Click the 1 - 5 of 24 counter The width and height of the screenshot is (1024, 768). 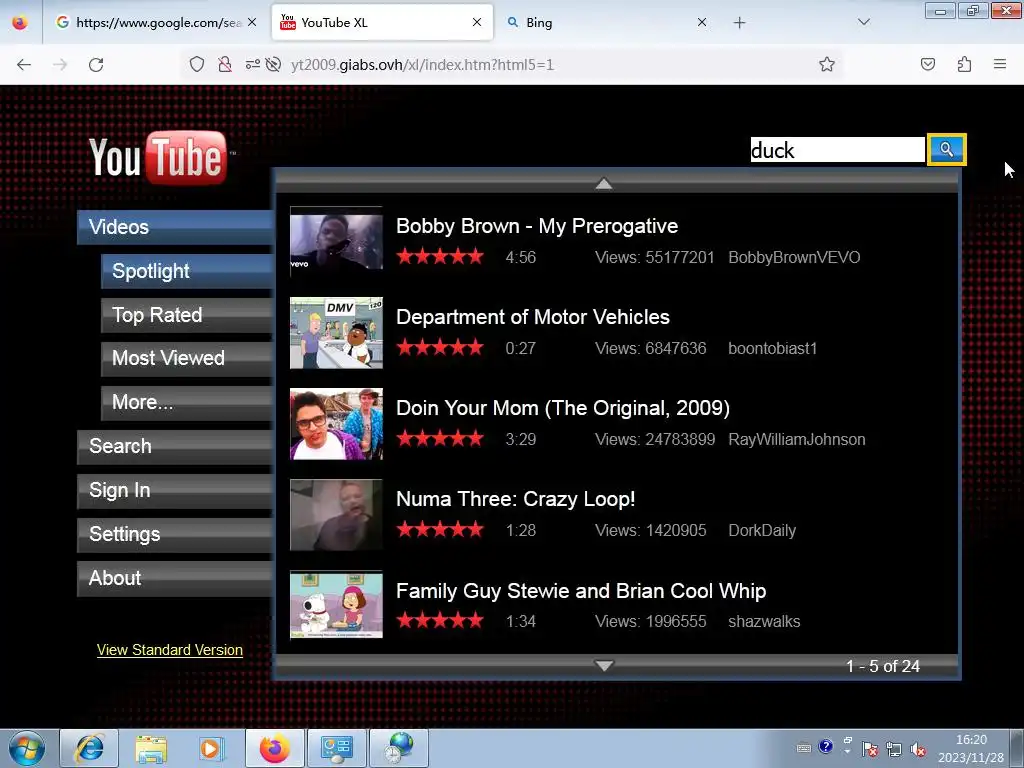[x=883, y=666]
